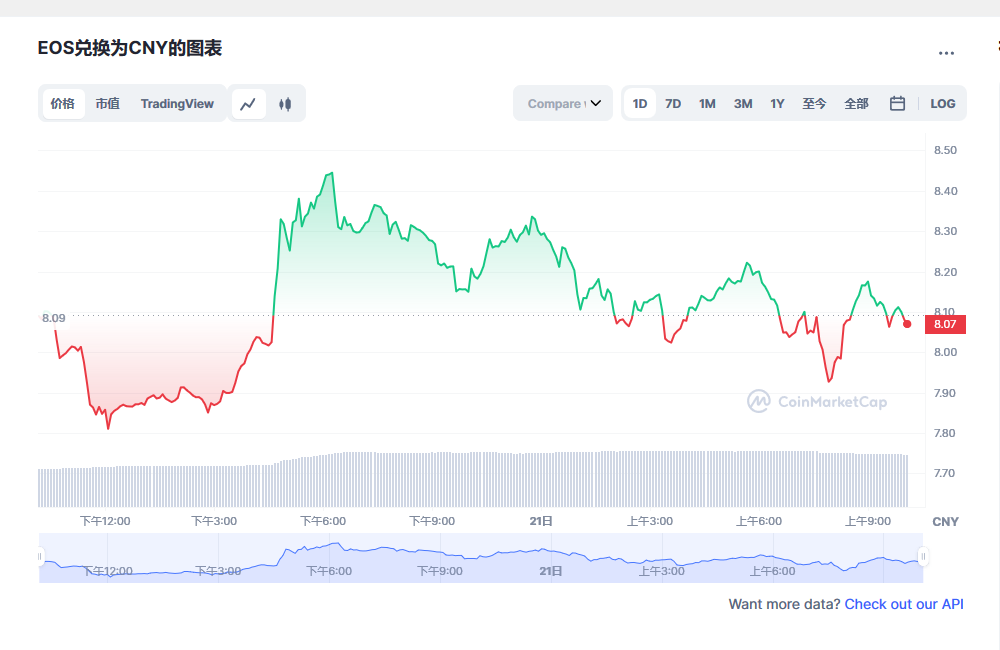
Task: Expand the Compare dropdown
Action: point(563,103)
